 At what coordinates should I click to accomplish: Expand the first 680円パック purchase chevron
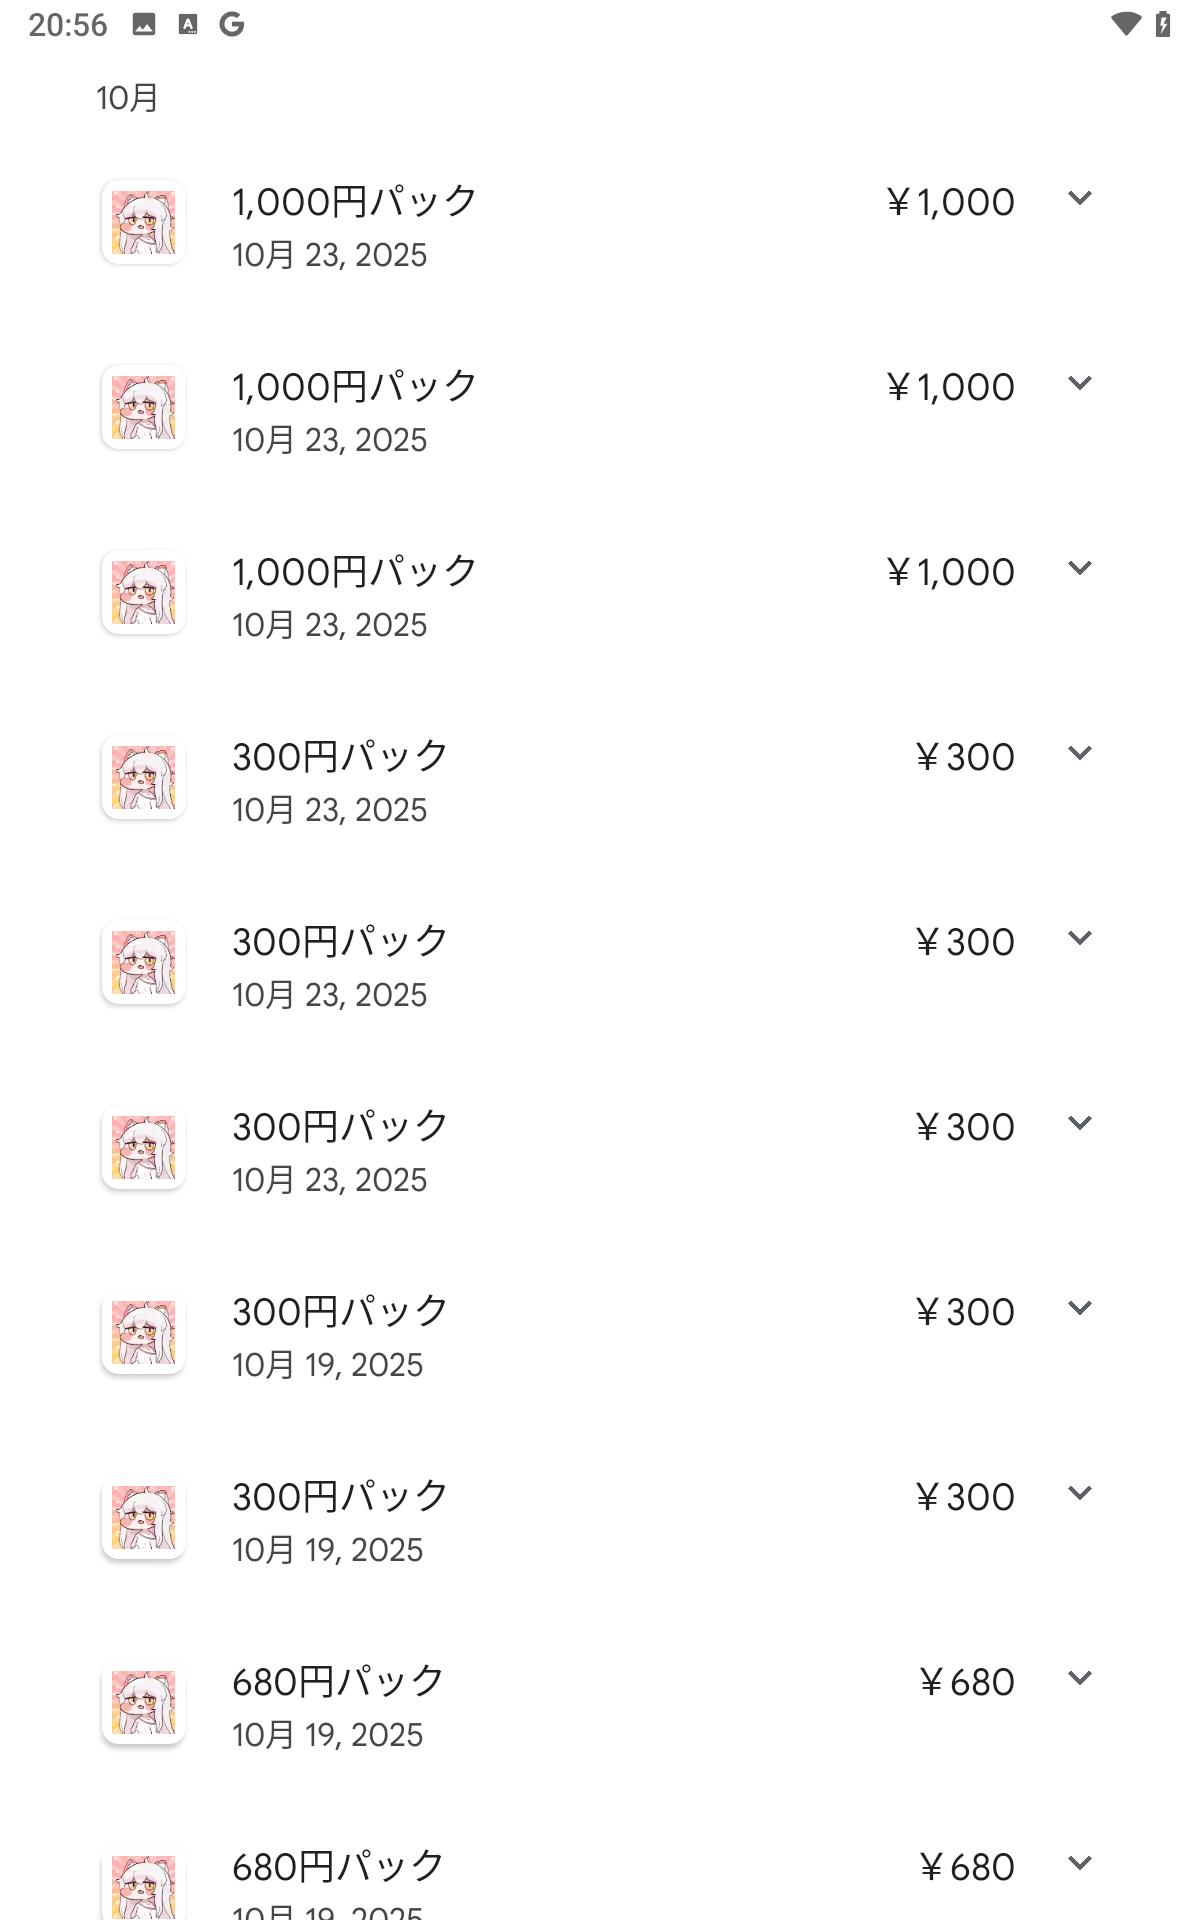tap(1079, 1678)
